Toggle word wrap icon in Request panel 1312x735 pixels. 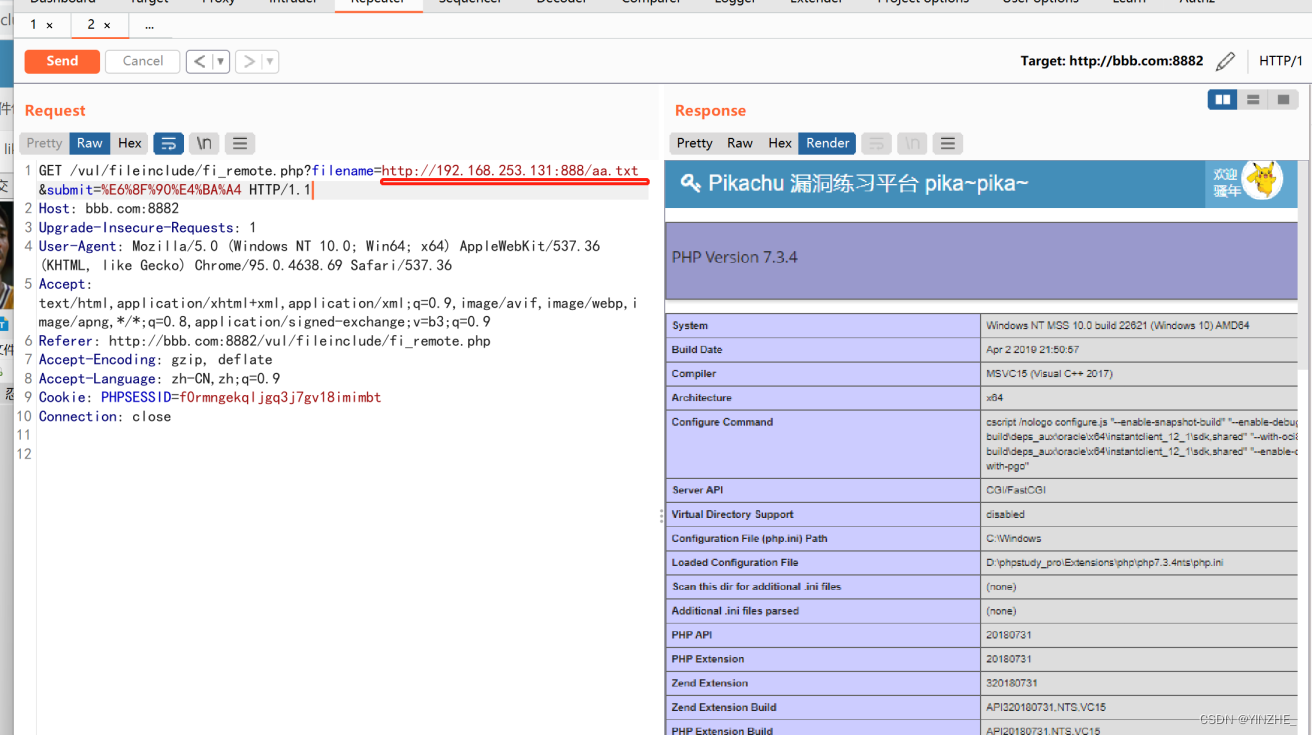click(x=169, y=143)
